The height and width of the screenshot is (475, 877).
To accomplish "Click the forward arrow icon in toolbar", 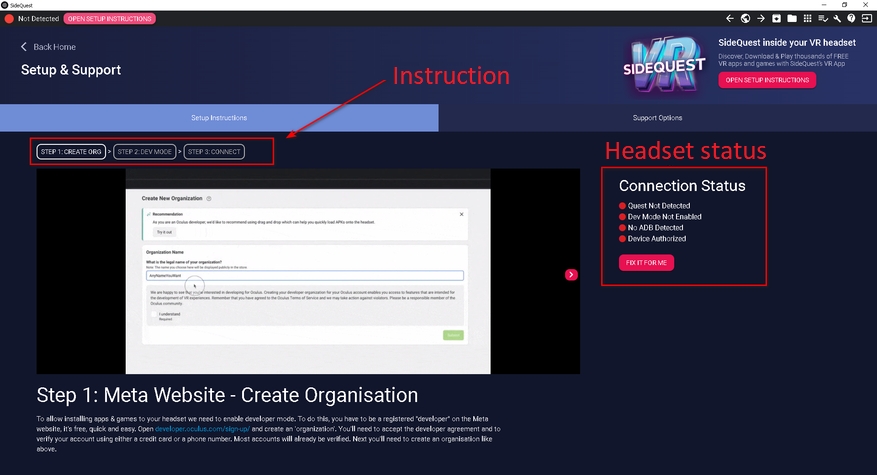I will (x=761, y=19).
